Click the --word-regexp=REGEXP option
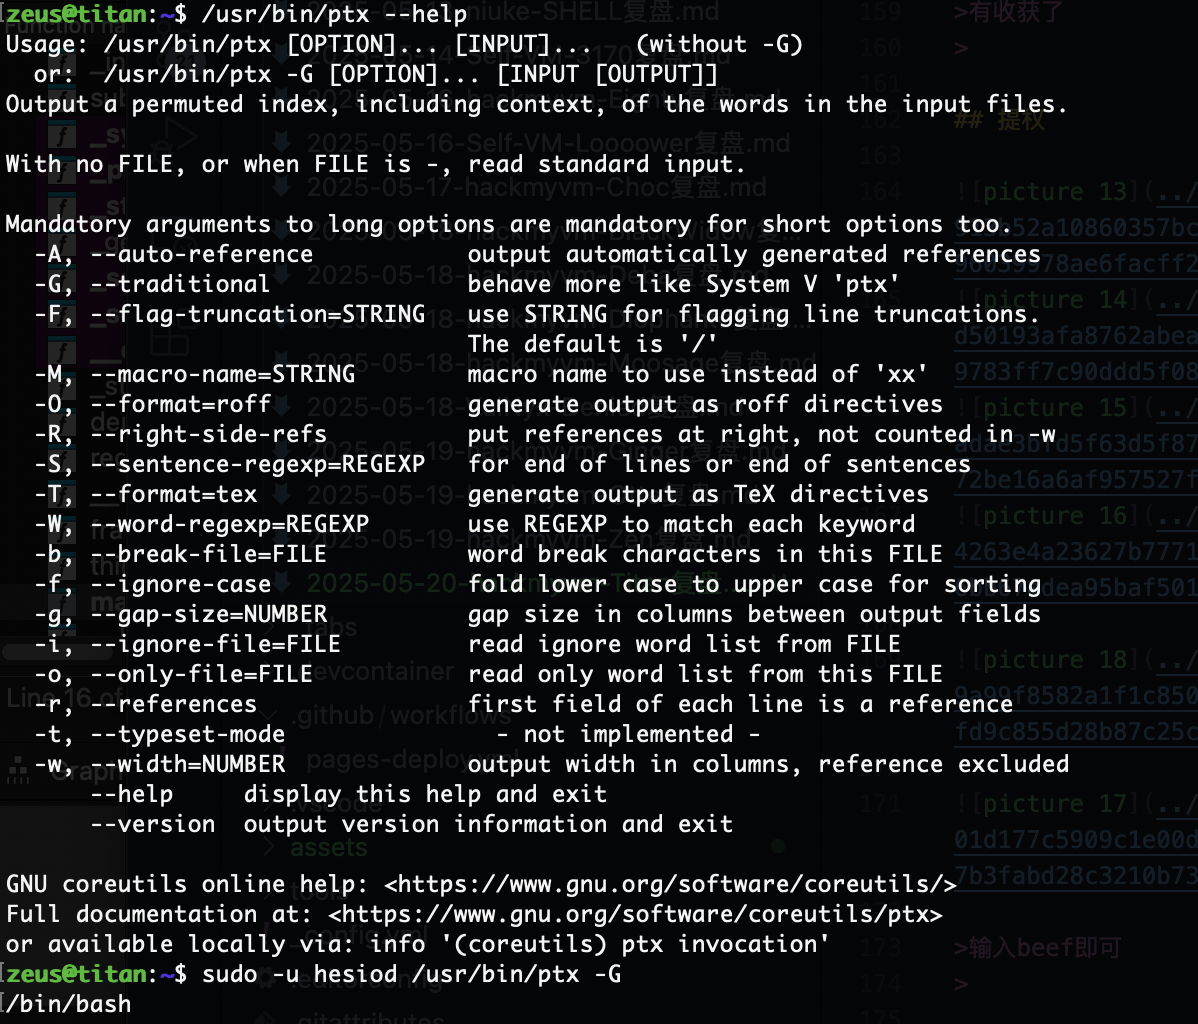Image resolution: width=1198 pixels, height=1024 pixels. coord(229,523)
